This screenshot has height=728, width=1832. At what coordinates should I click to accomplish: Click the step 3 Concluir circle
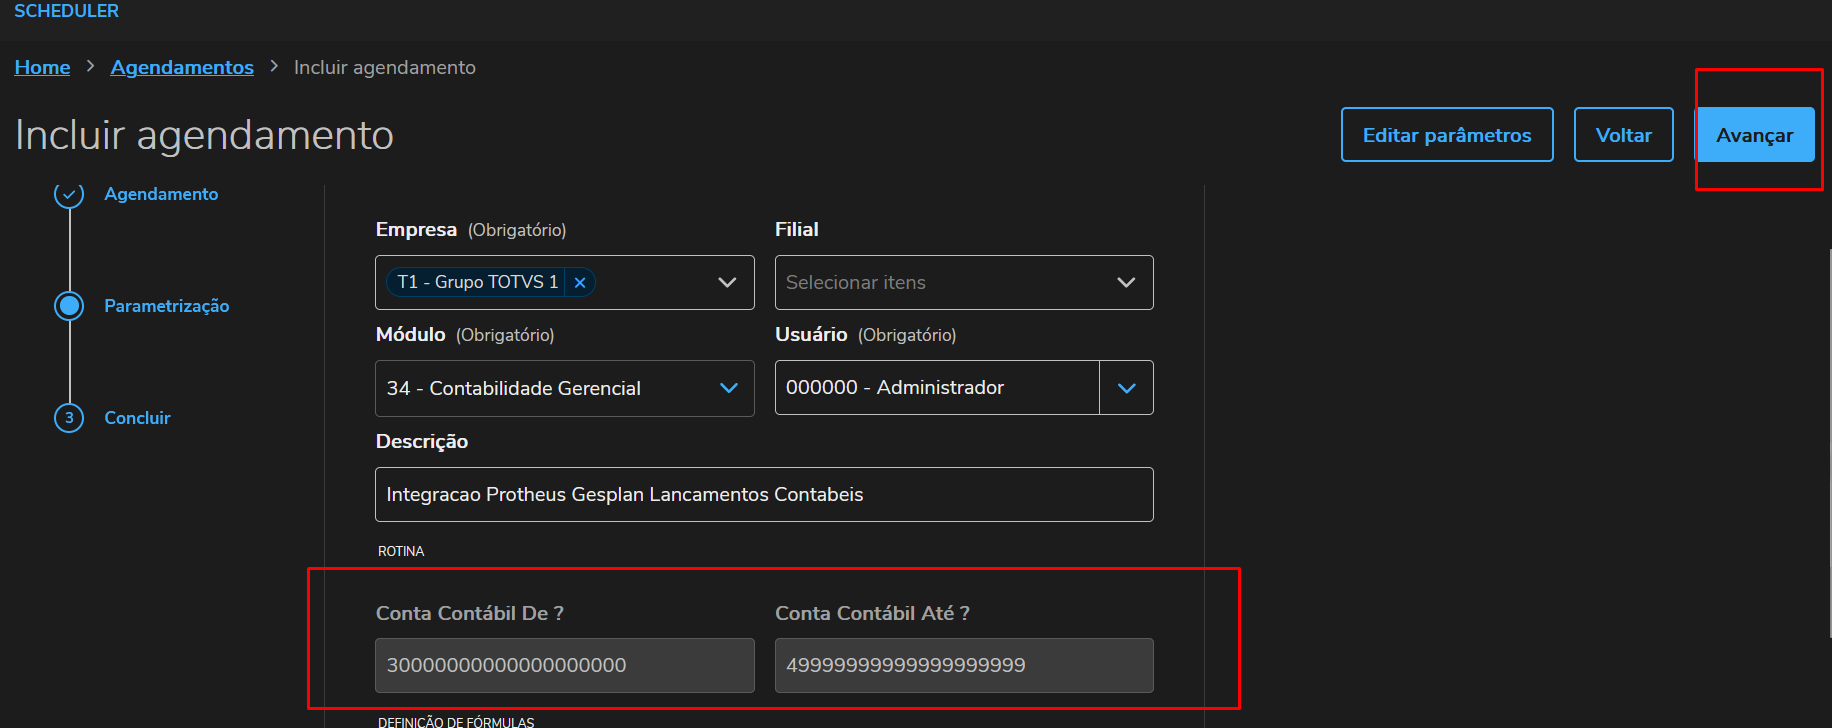(69, 418)
